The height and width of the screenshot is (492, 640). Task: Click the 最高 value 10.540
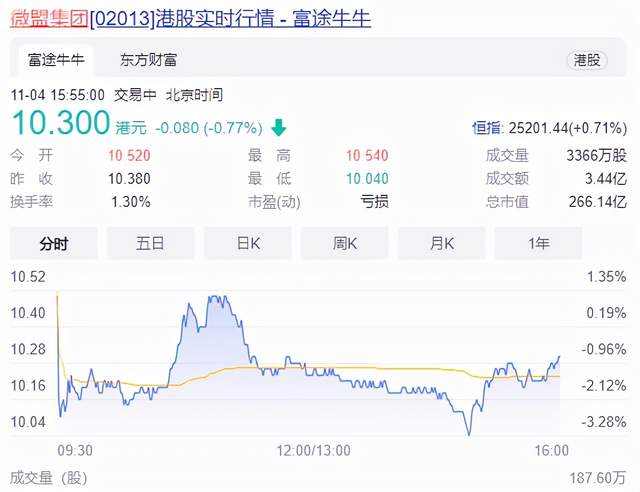(x=367, y=155)
